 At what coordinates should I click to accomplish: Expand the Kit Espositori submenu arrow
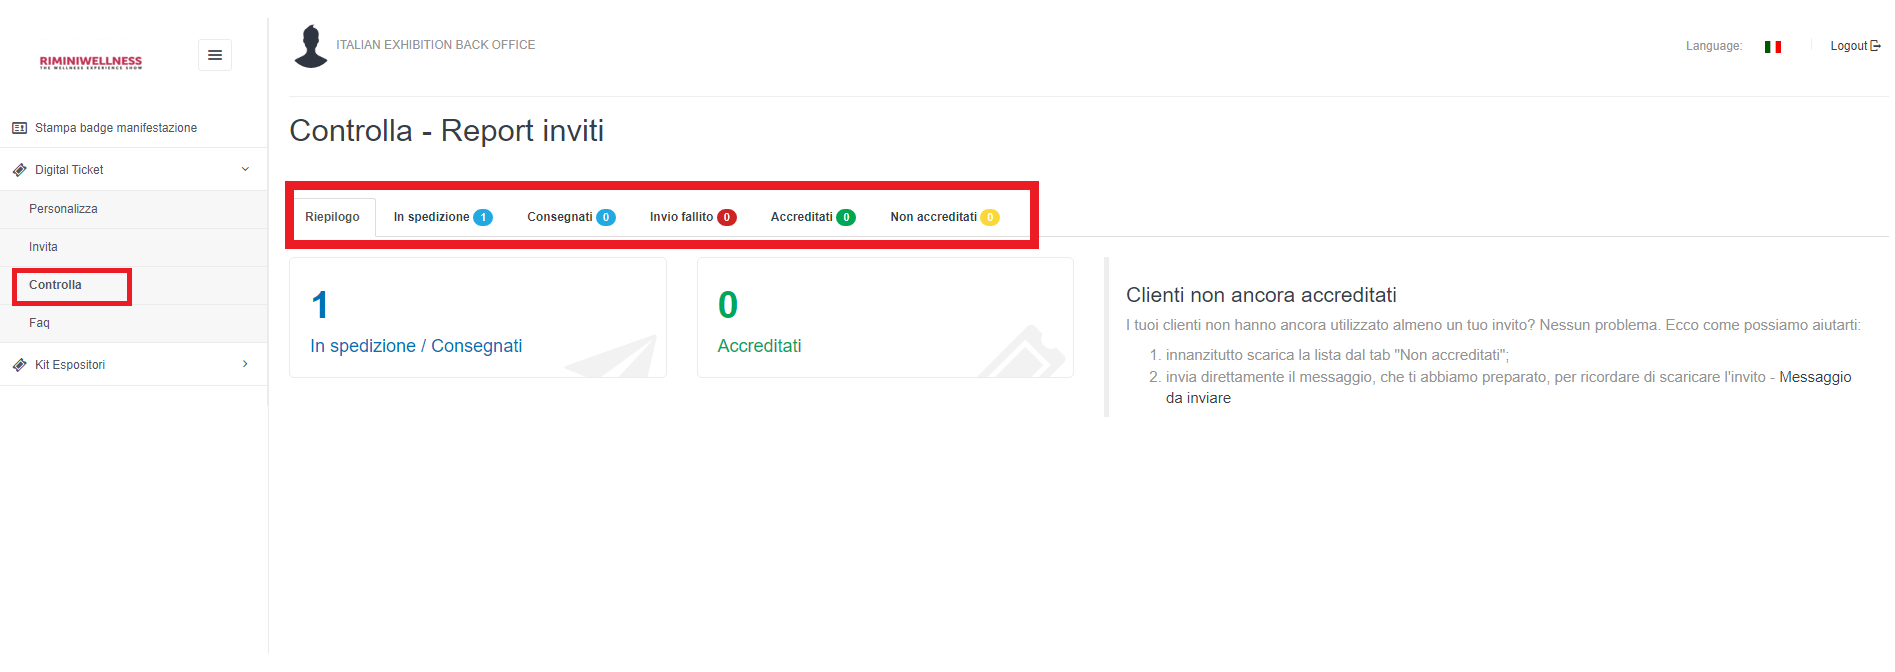coord(245,364)
